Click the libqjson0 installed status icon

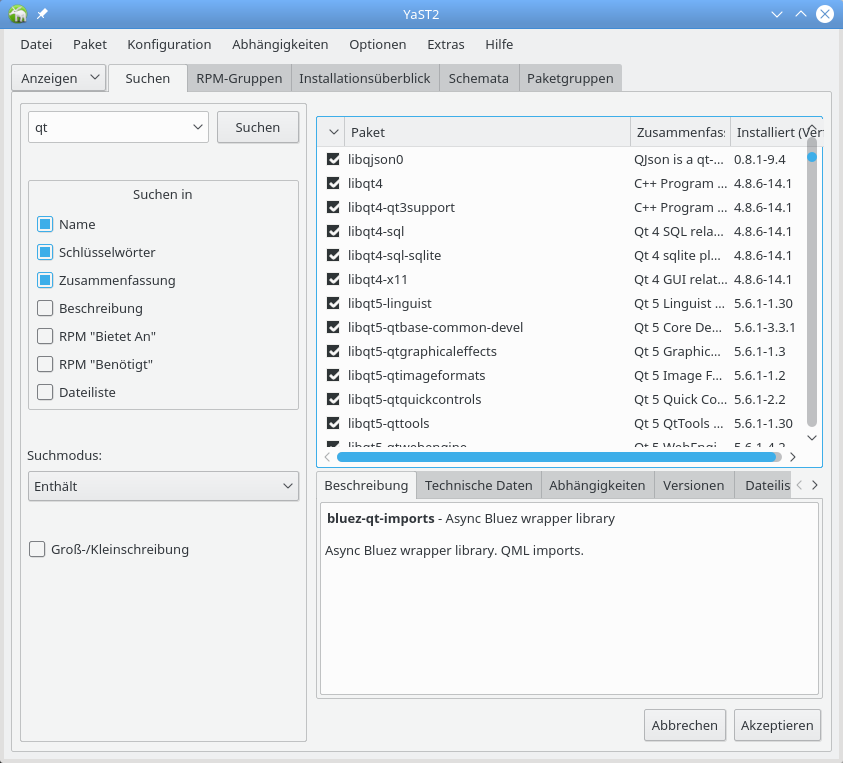pyautogui.click(x=334, y=159)
